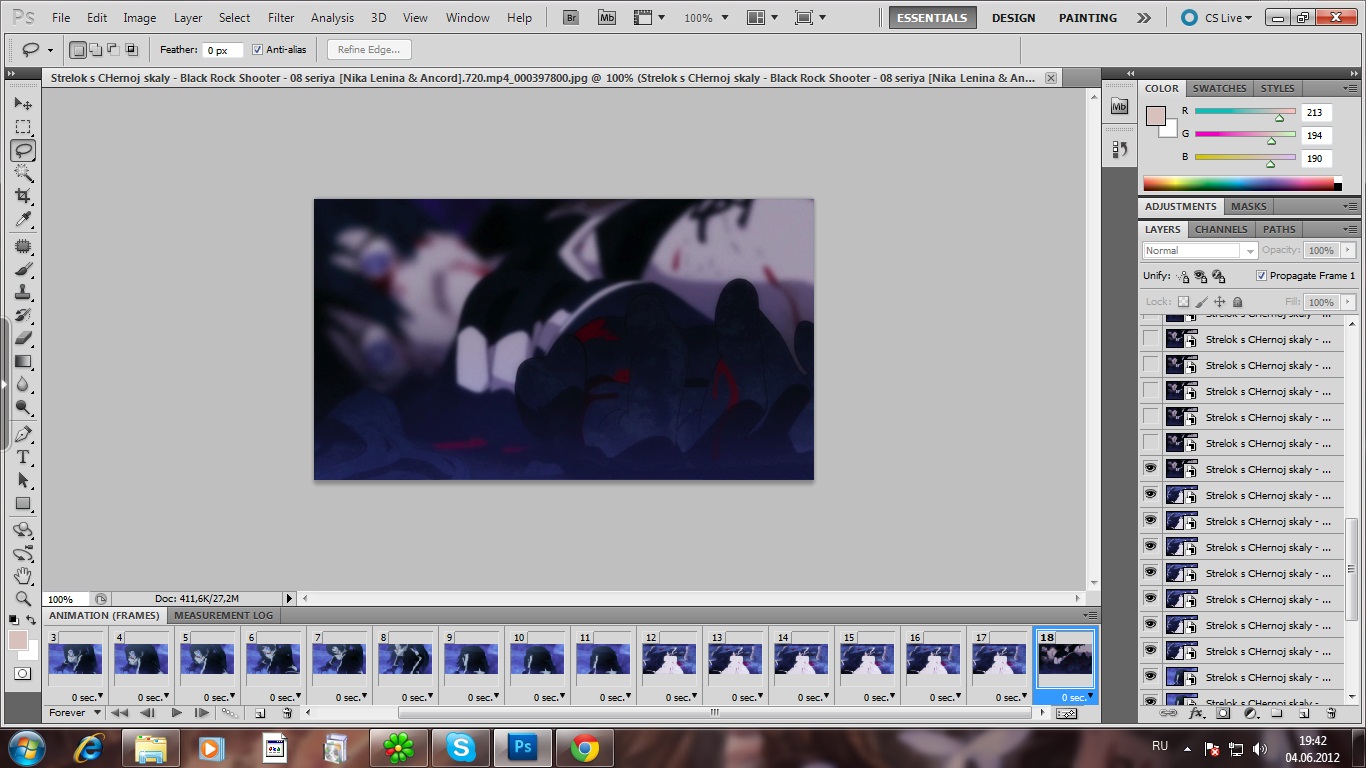
Task: Select the History Brush tool
Action: click(23, 315)
